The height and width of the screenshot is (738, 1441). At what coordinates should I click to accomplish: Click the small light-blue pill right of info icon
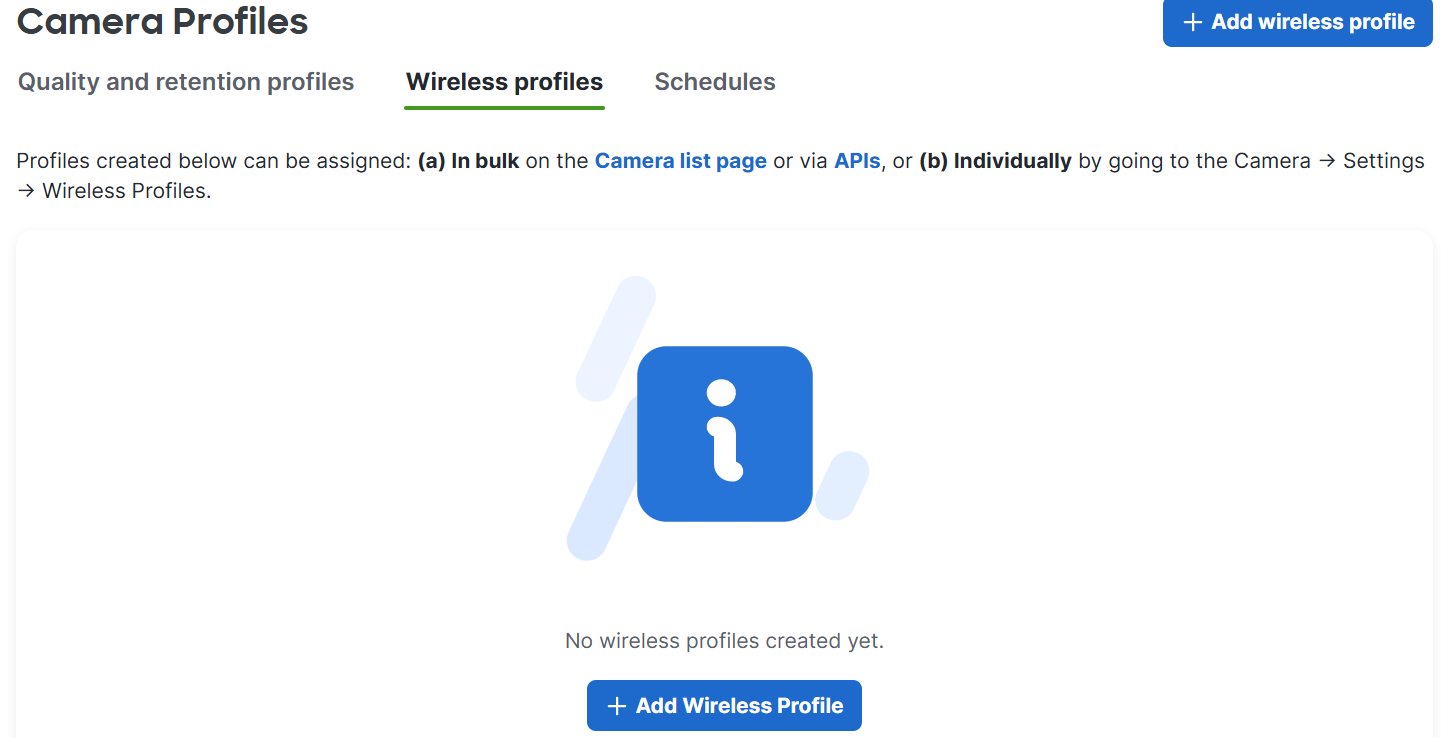[841, 485]
